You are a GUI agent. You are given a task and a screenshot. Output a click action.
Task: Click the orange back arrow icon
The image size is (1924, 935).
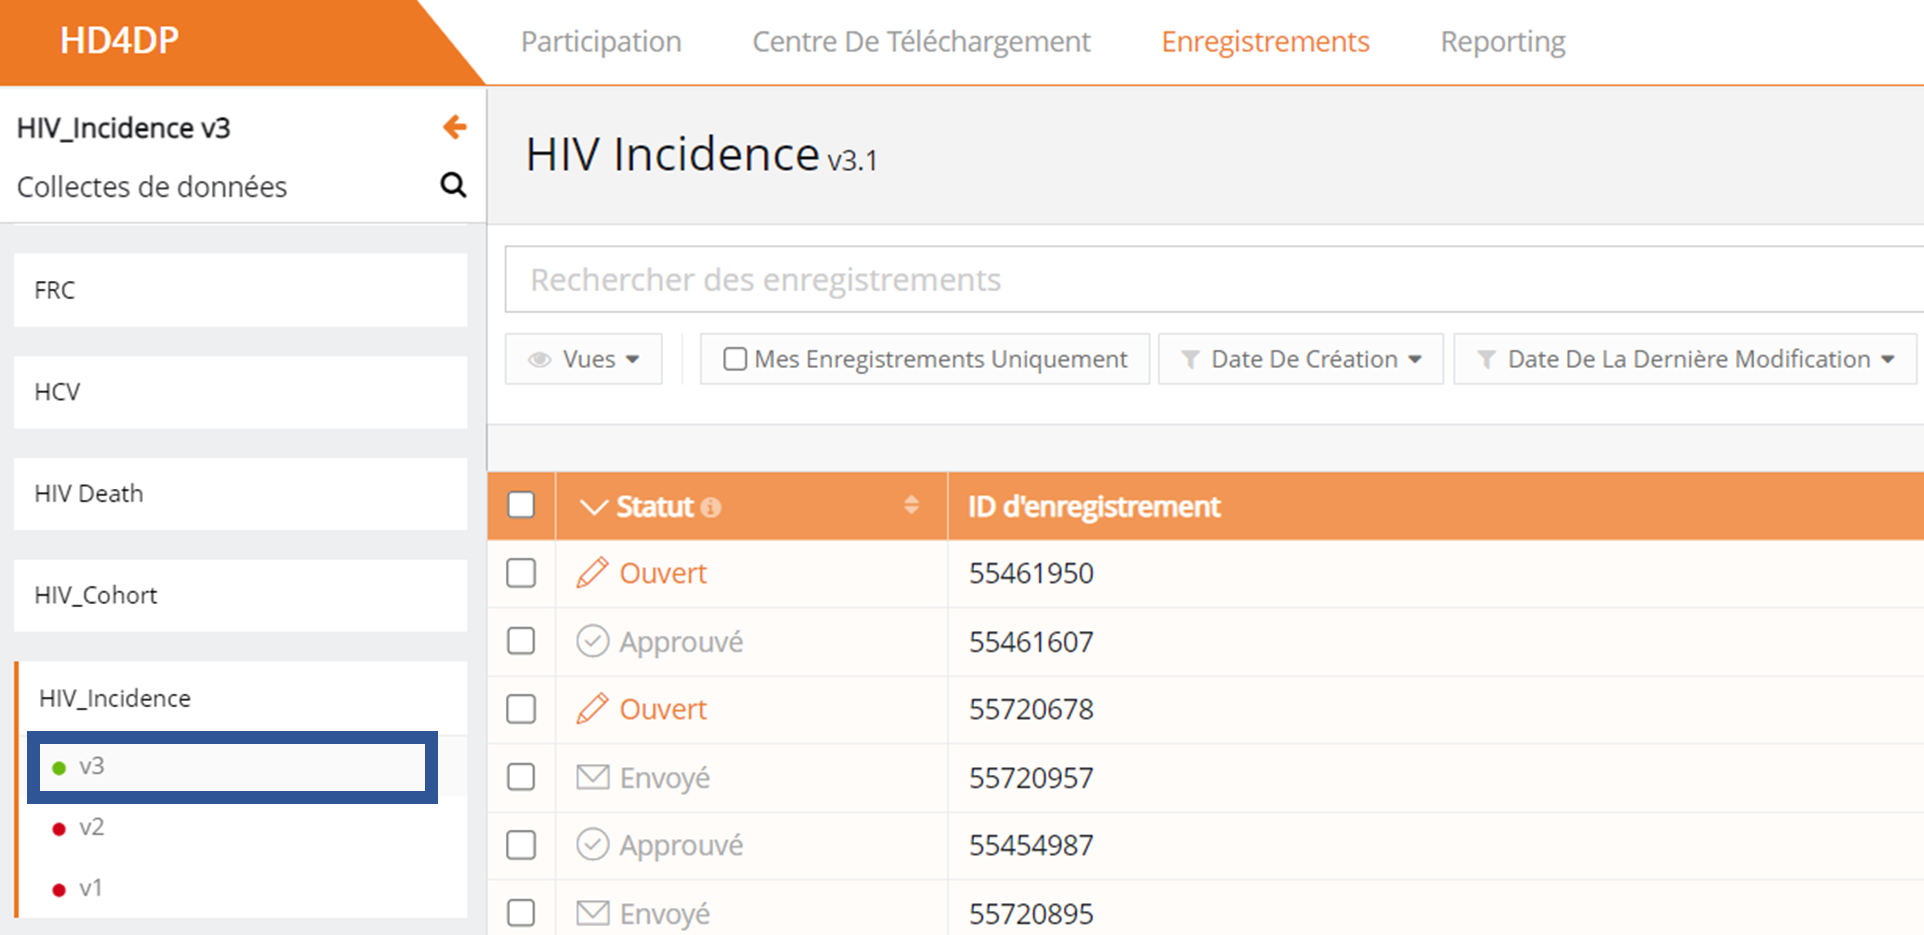454,127
